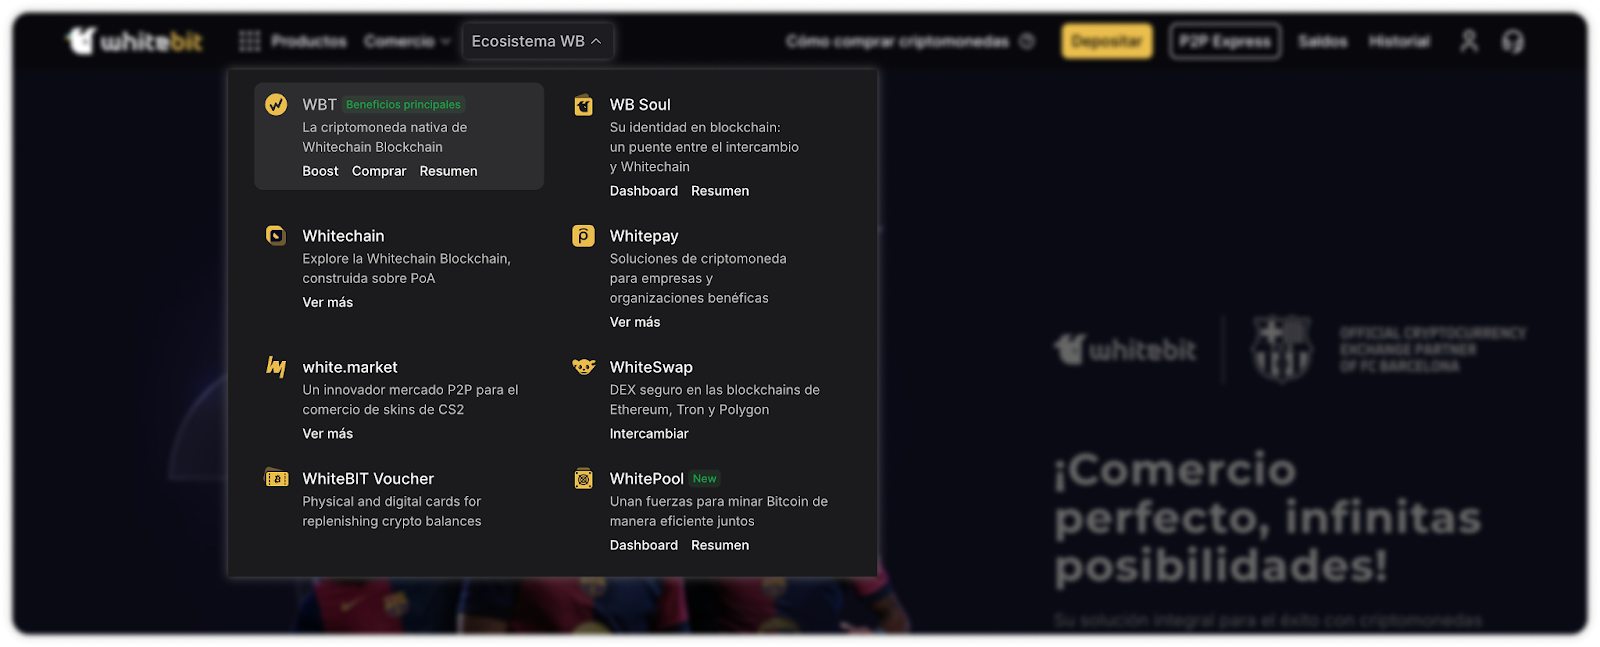1600x647 pixels.
Task: Click the yellow Depositar button
Action: 1107,41
